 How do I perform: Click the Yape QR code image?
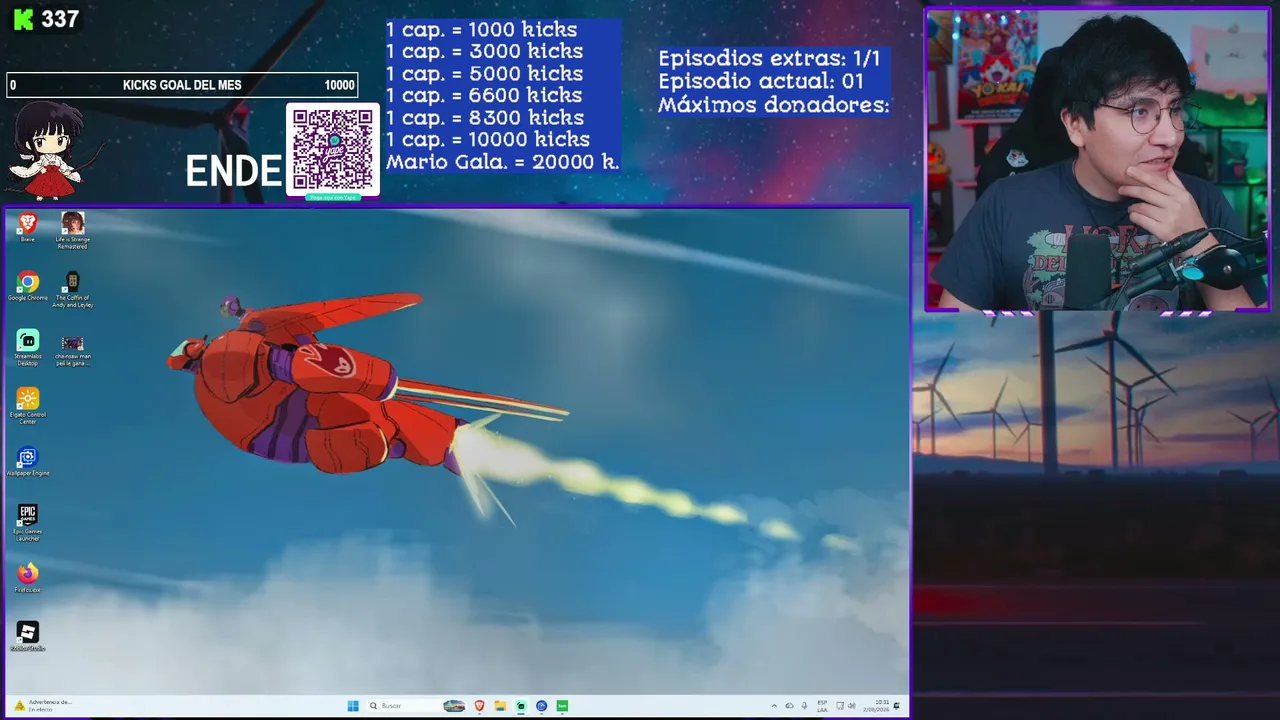pos(333,149)
